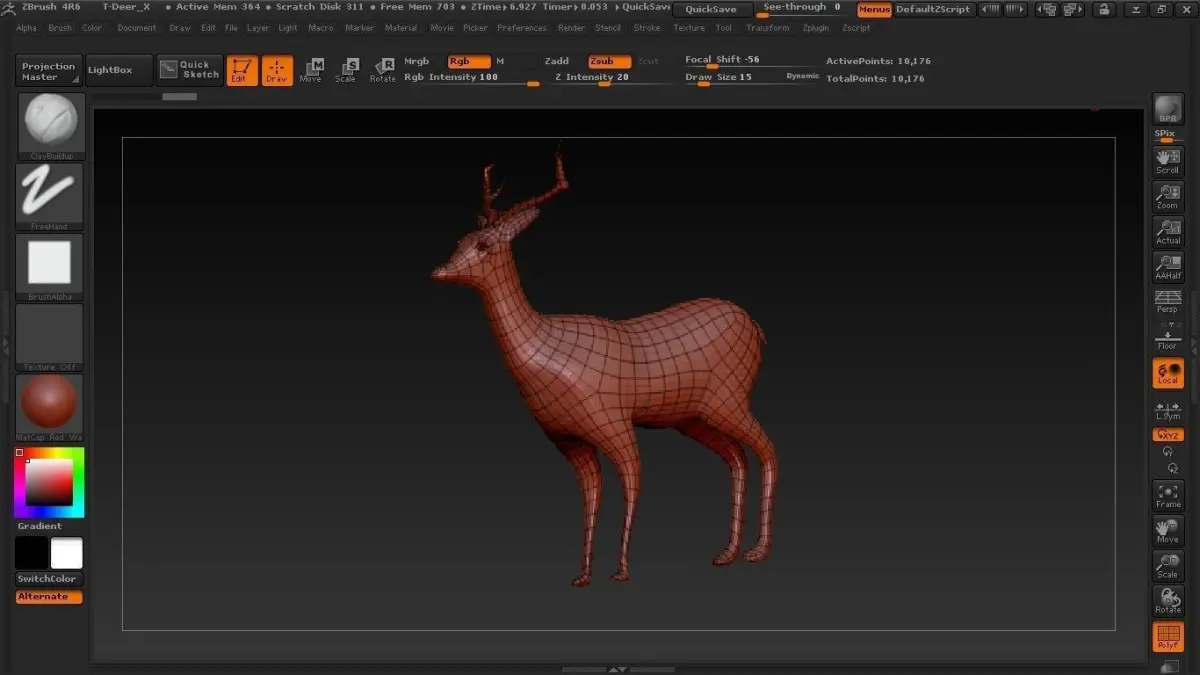Open the BrushAlpha picker

(50, 267)
